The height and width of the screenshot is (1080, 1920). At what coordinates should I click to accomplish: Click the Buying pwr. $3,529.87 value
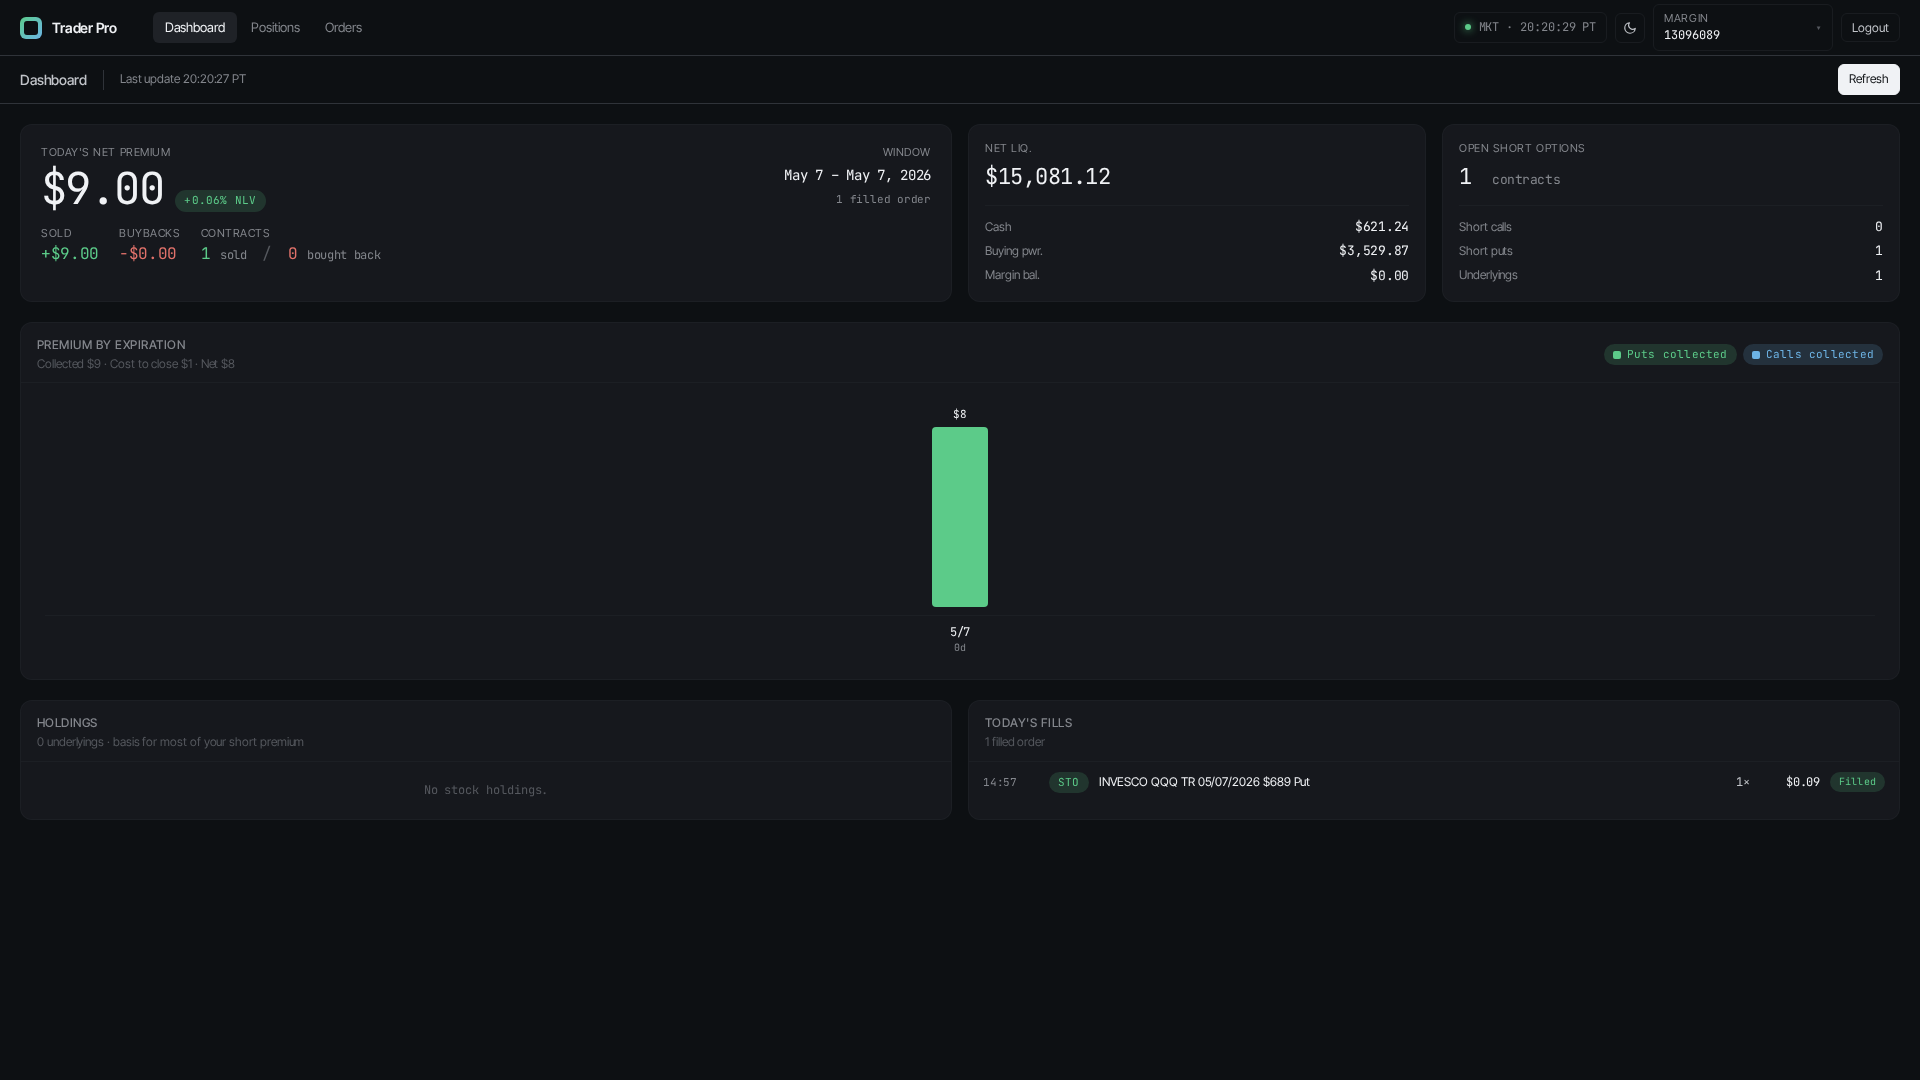[x=1373, y=251]
